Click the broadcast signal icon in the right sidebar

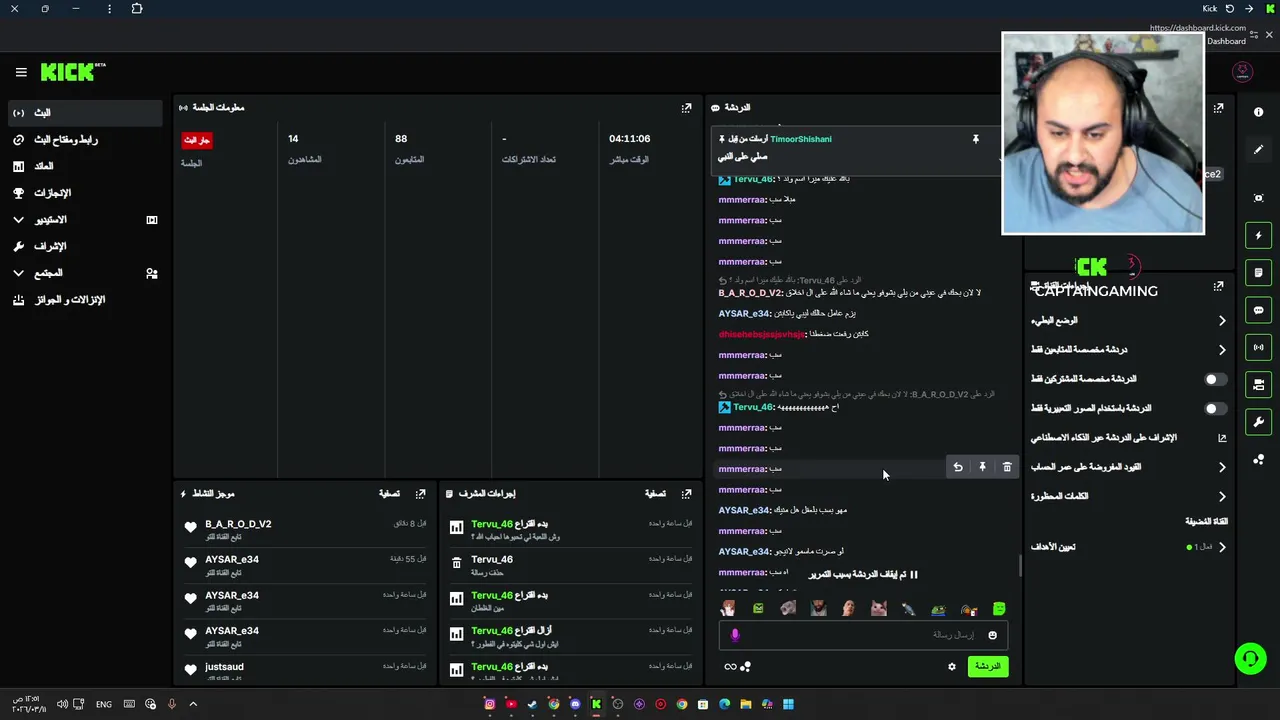click(x=1259, y=347)
